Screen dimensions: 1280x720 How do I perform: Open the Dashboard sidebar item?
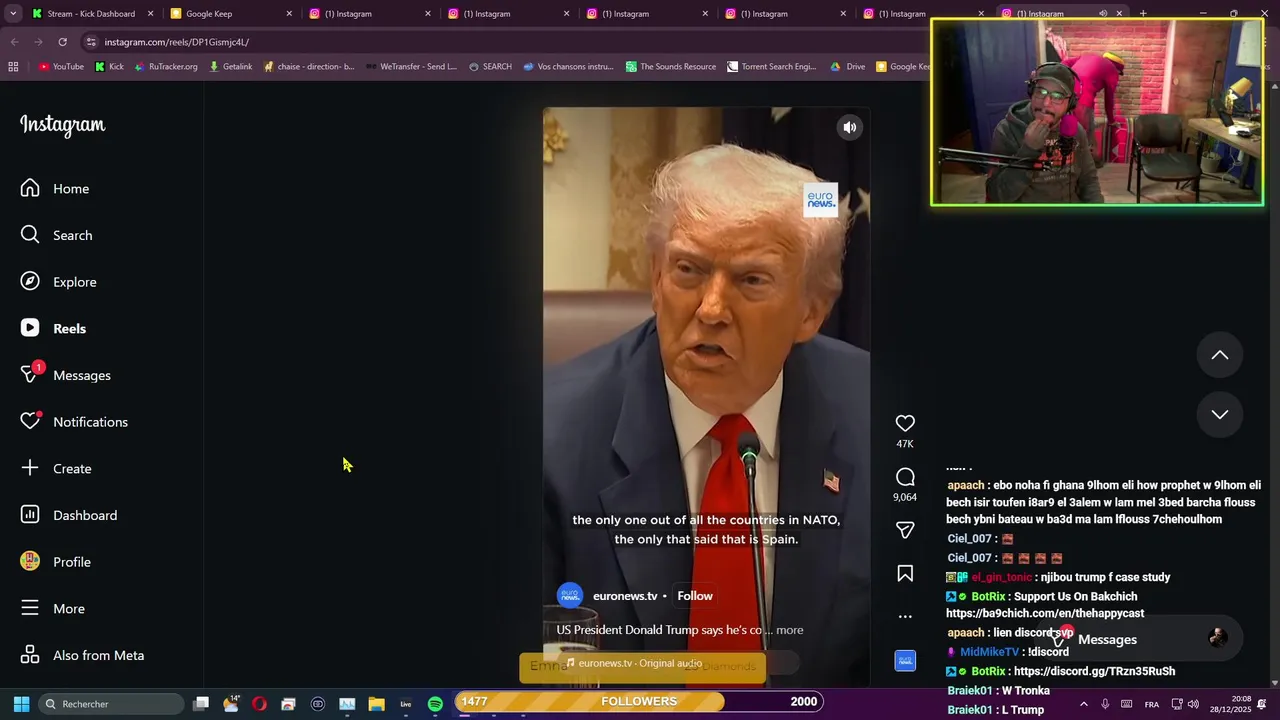(x=69, y=515)
